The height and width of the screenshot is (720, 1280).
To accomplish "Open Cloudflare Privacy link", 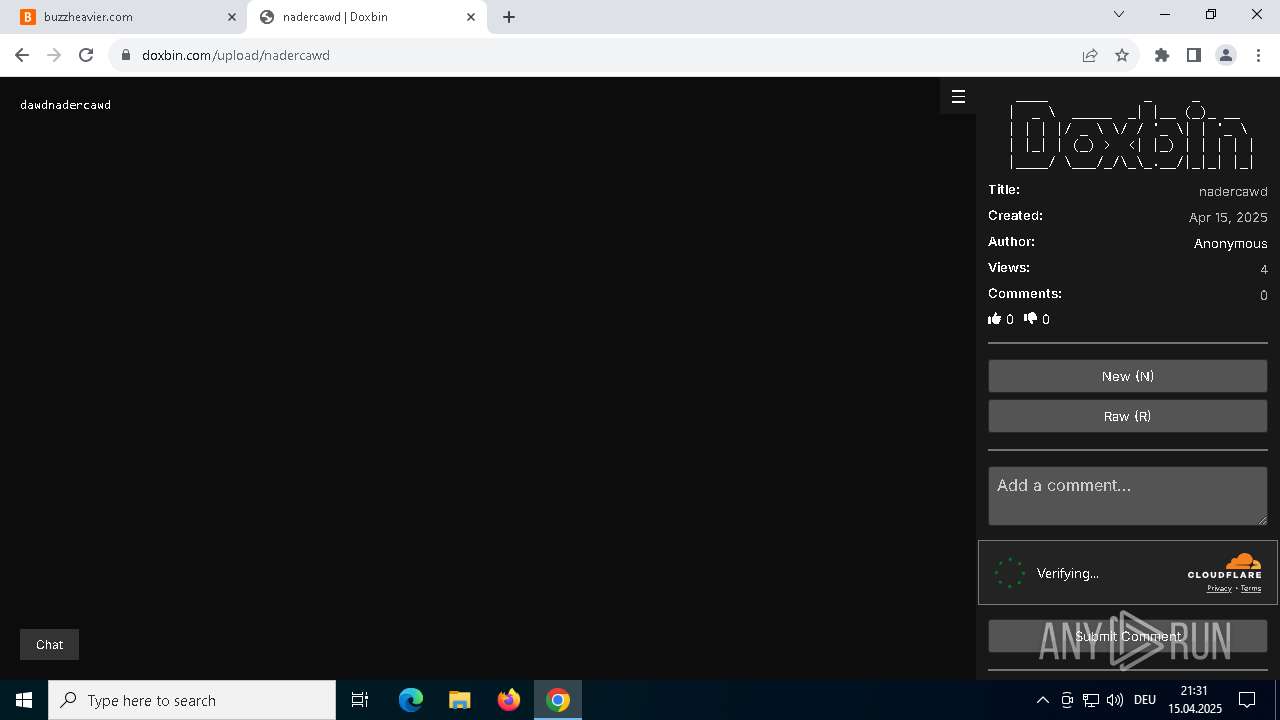I will (x=1219, y=588).
